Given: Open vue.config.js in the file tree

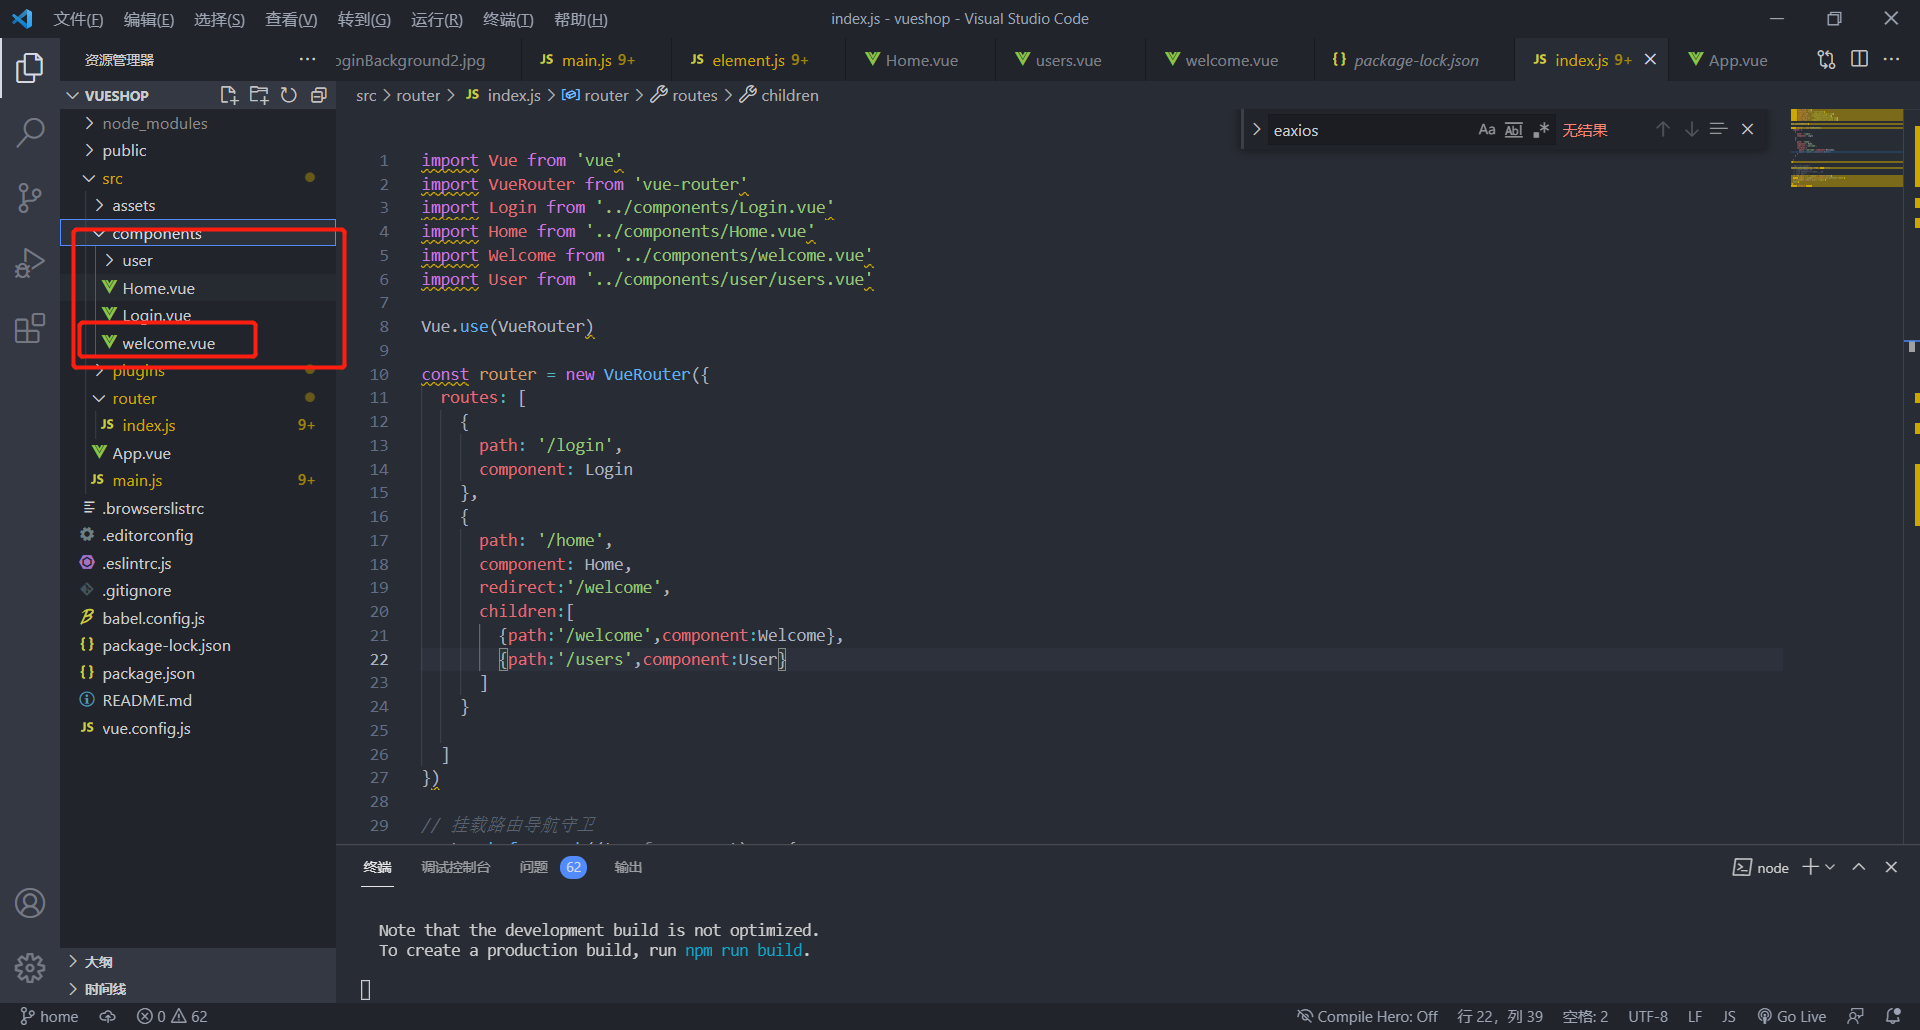Looking at the screenshot, I should 146,728.
